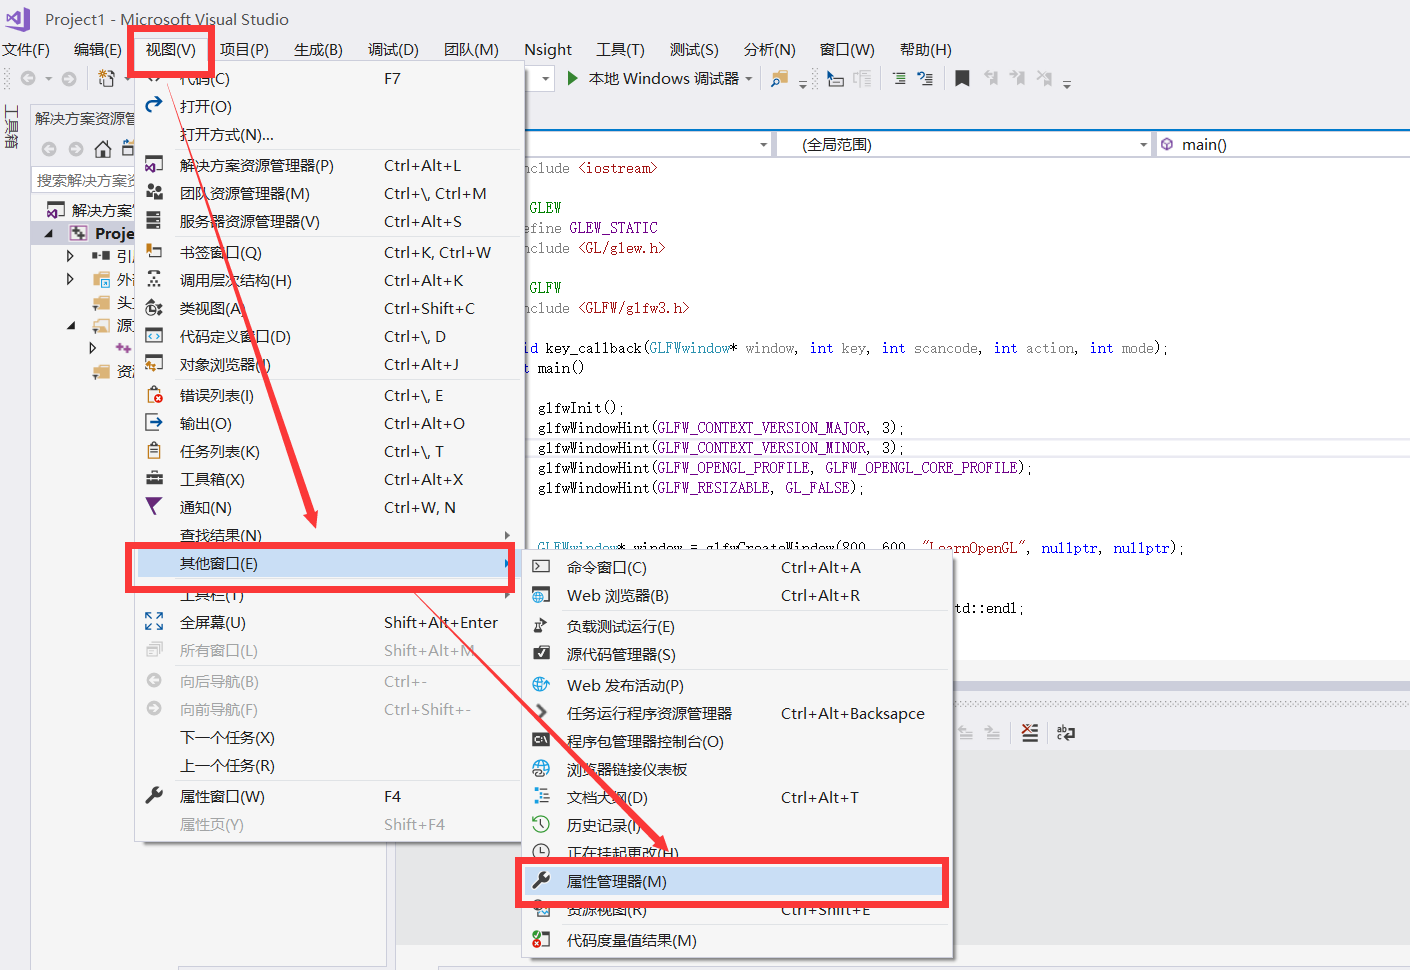The width and height of the screenshot is (1410, 970).
Task: Click the 工具箱 vertical side tab
Action: click(x=12, y=127)
